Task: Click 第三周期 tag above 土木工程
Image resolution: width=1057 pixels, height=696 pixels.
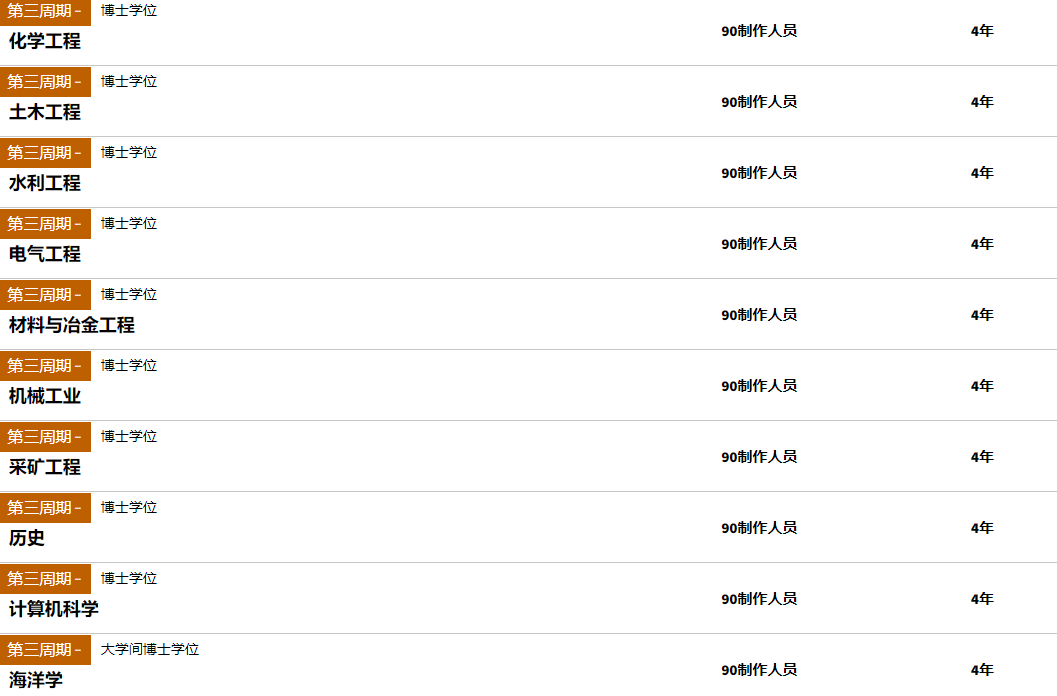Action: 45,82
